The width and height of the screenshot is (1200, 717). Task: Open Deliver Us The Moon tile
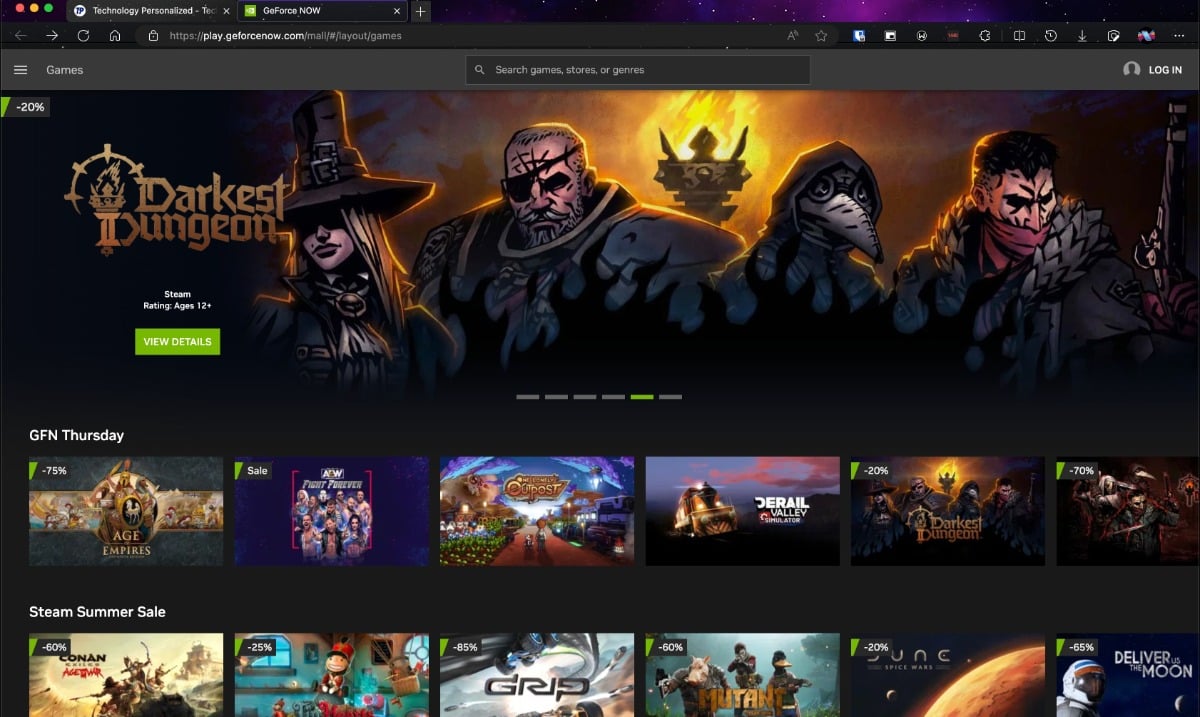click(x=1128, y=675)
